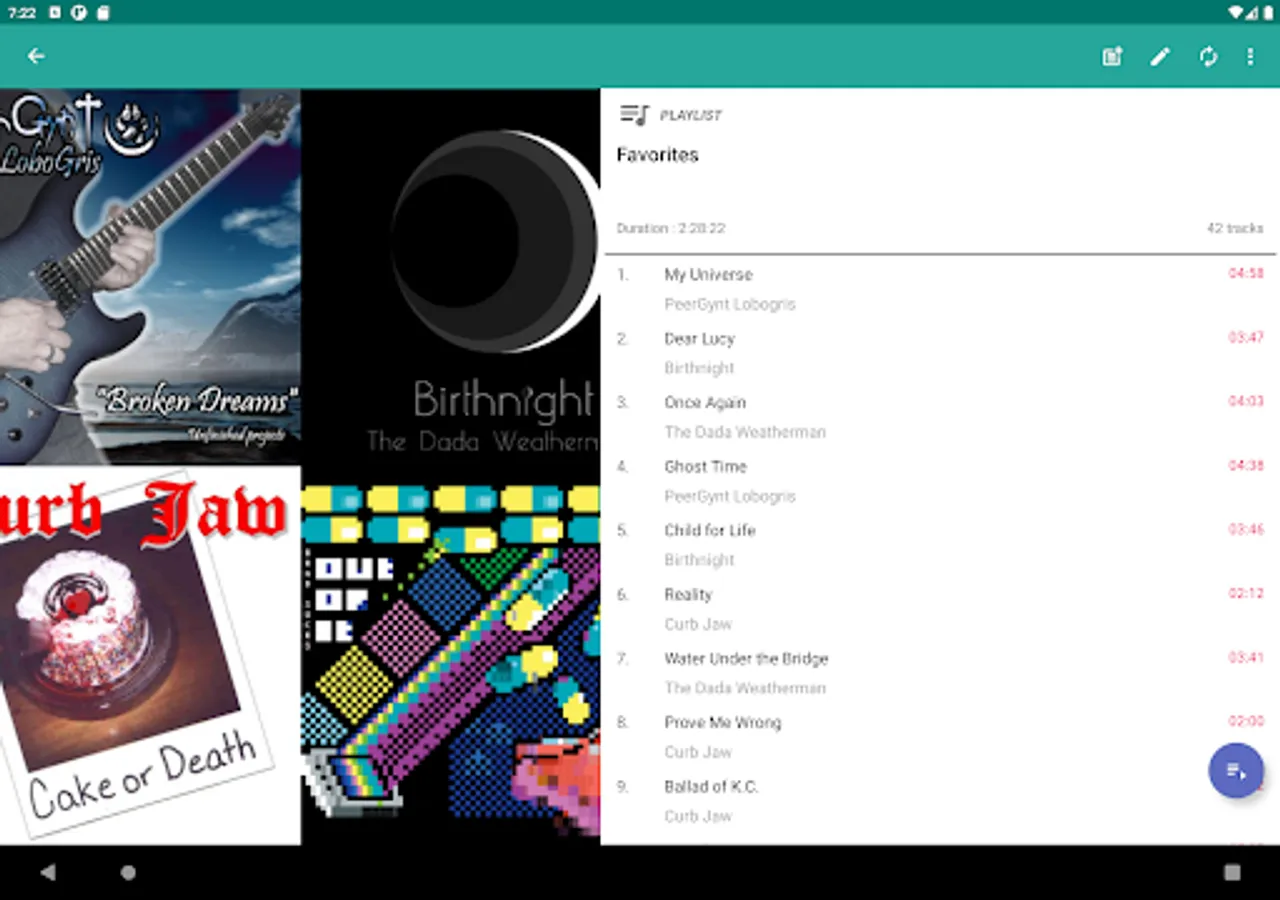Tap artist Curb Jaw under Reality
Image resolution: width=1280 pixels, height=900 pixels.
click(698, 624)
